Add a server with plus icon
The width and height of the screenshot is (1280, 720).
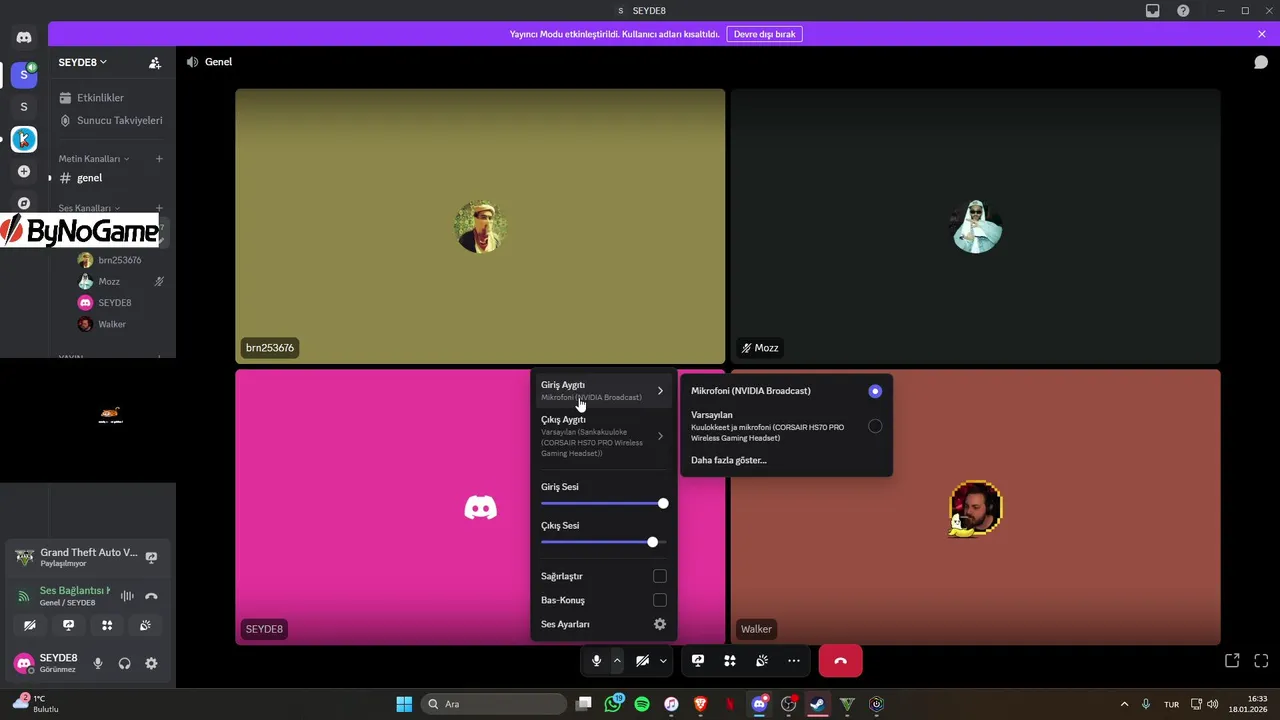click(24, 172)
